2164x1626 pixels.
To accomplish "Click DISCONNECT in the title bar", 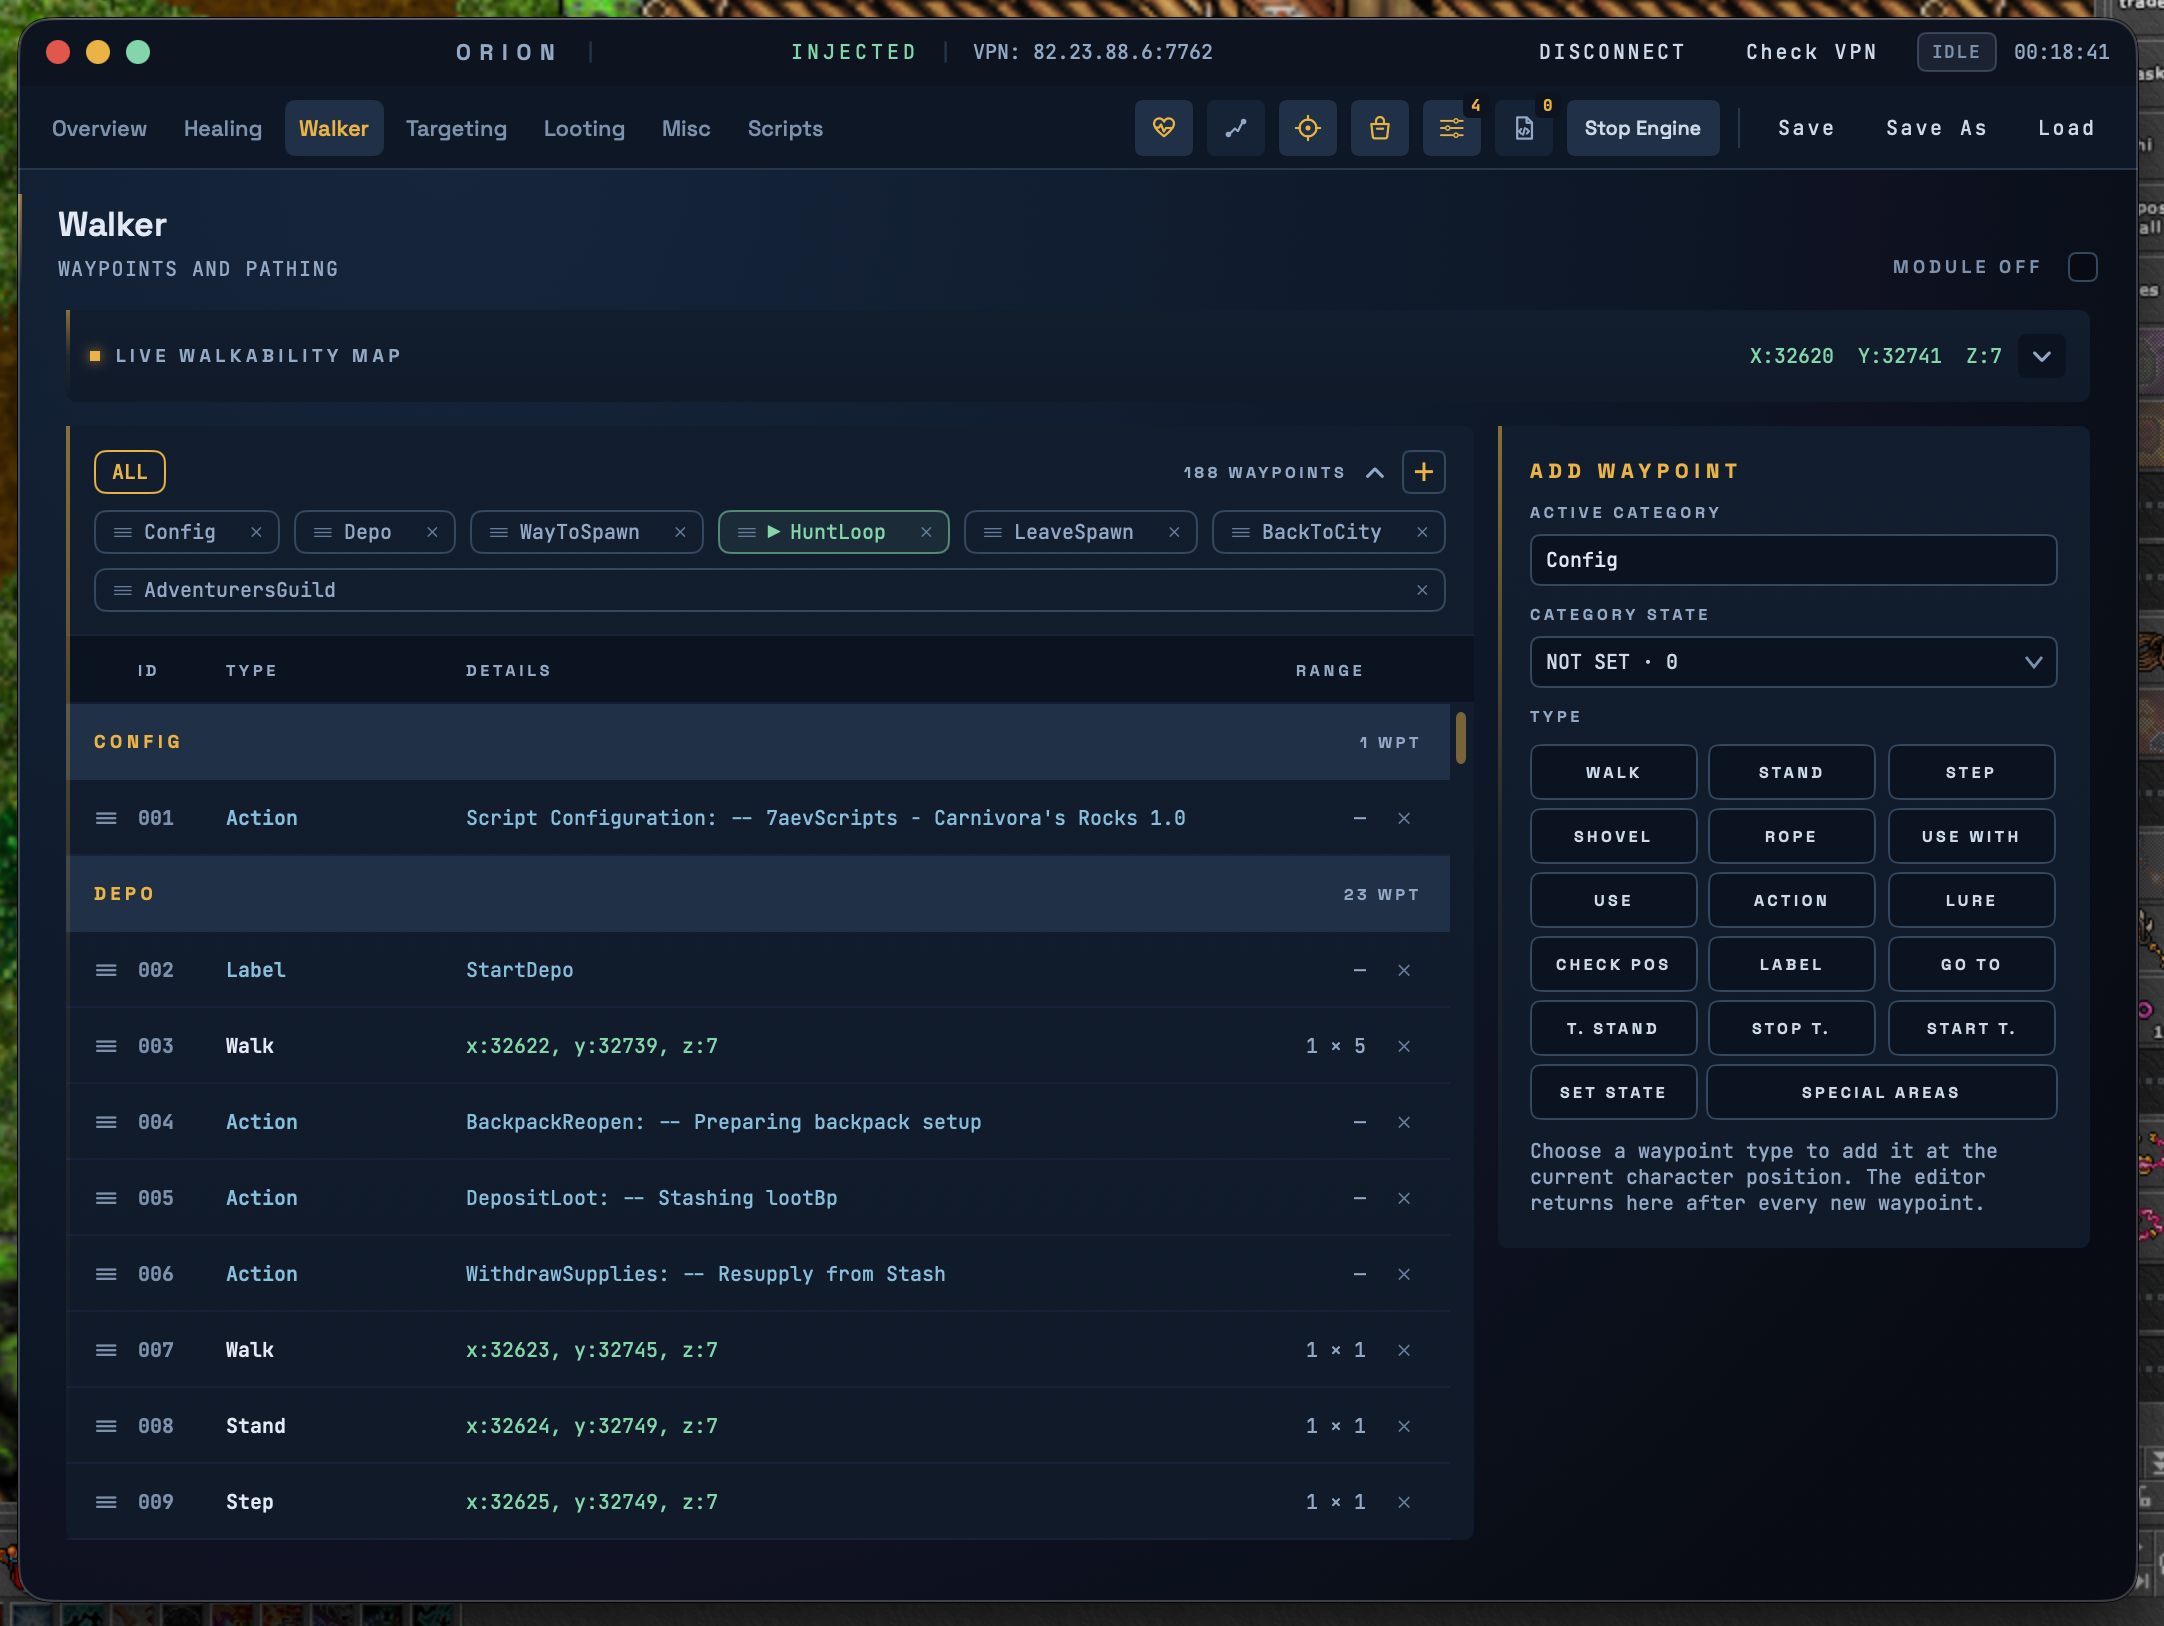I will 1612,52.
